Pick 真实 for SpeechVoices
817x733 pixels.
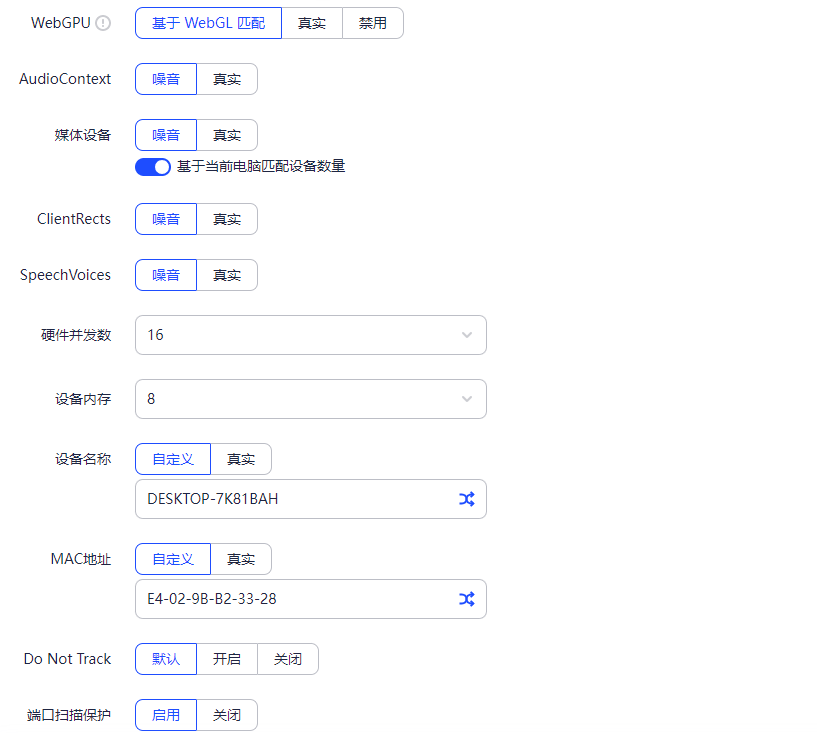[227, 275]
